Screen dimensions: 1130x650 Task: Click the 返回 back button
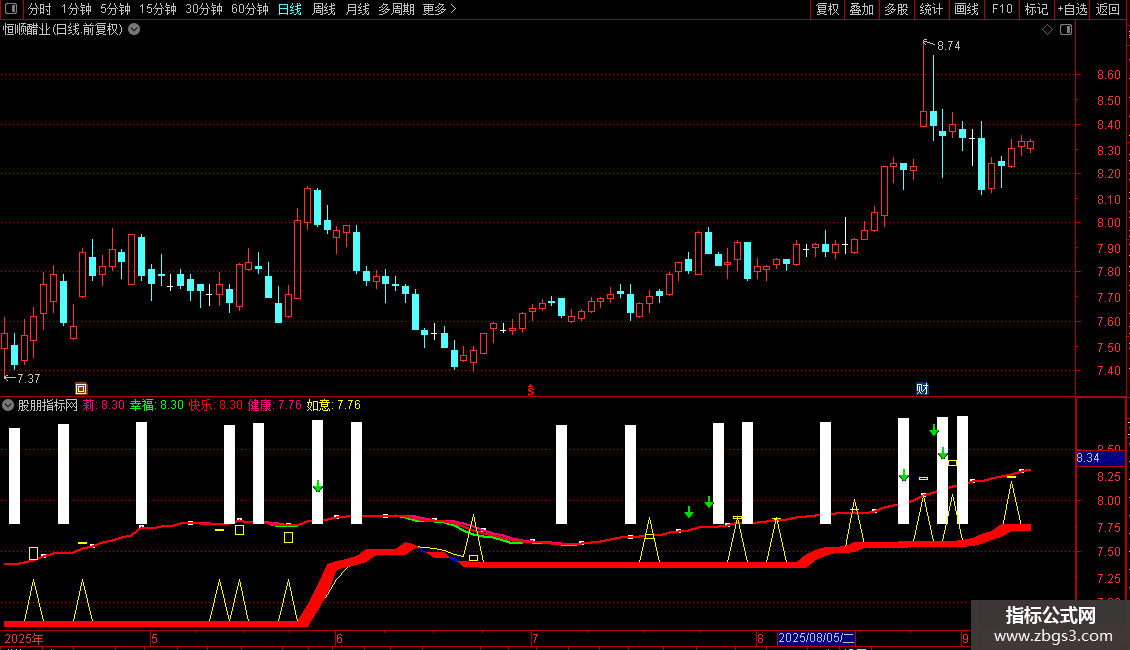click(x=1108, y=9)
